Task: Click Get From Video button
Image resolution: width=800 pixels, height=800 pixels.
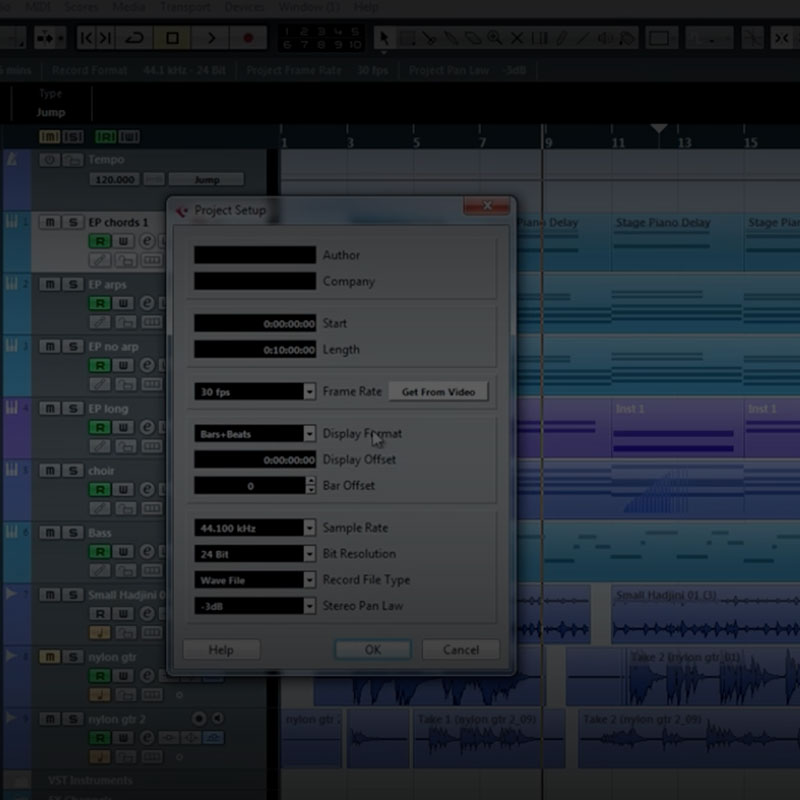Action: click(438, 392)
